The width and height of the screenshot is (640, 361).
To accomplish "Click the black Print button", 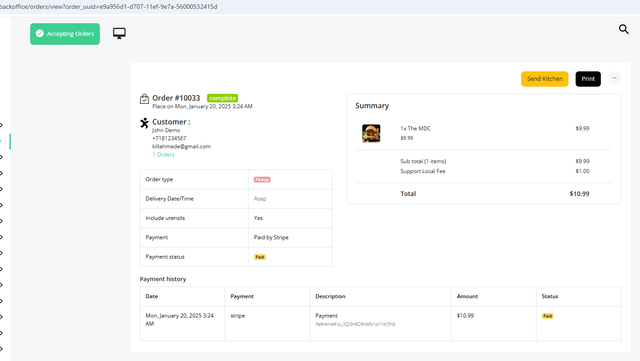I will point(588,79).
